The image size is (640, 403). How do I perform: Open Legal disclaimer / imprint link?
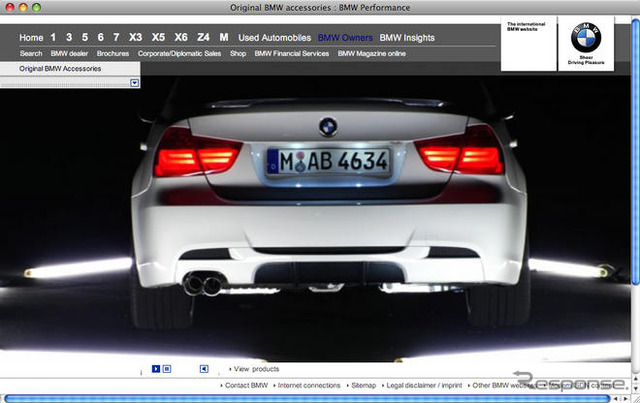point(422,385)
